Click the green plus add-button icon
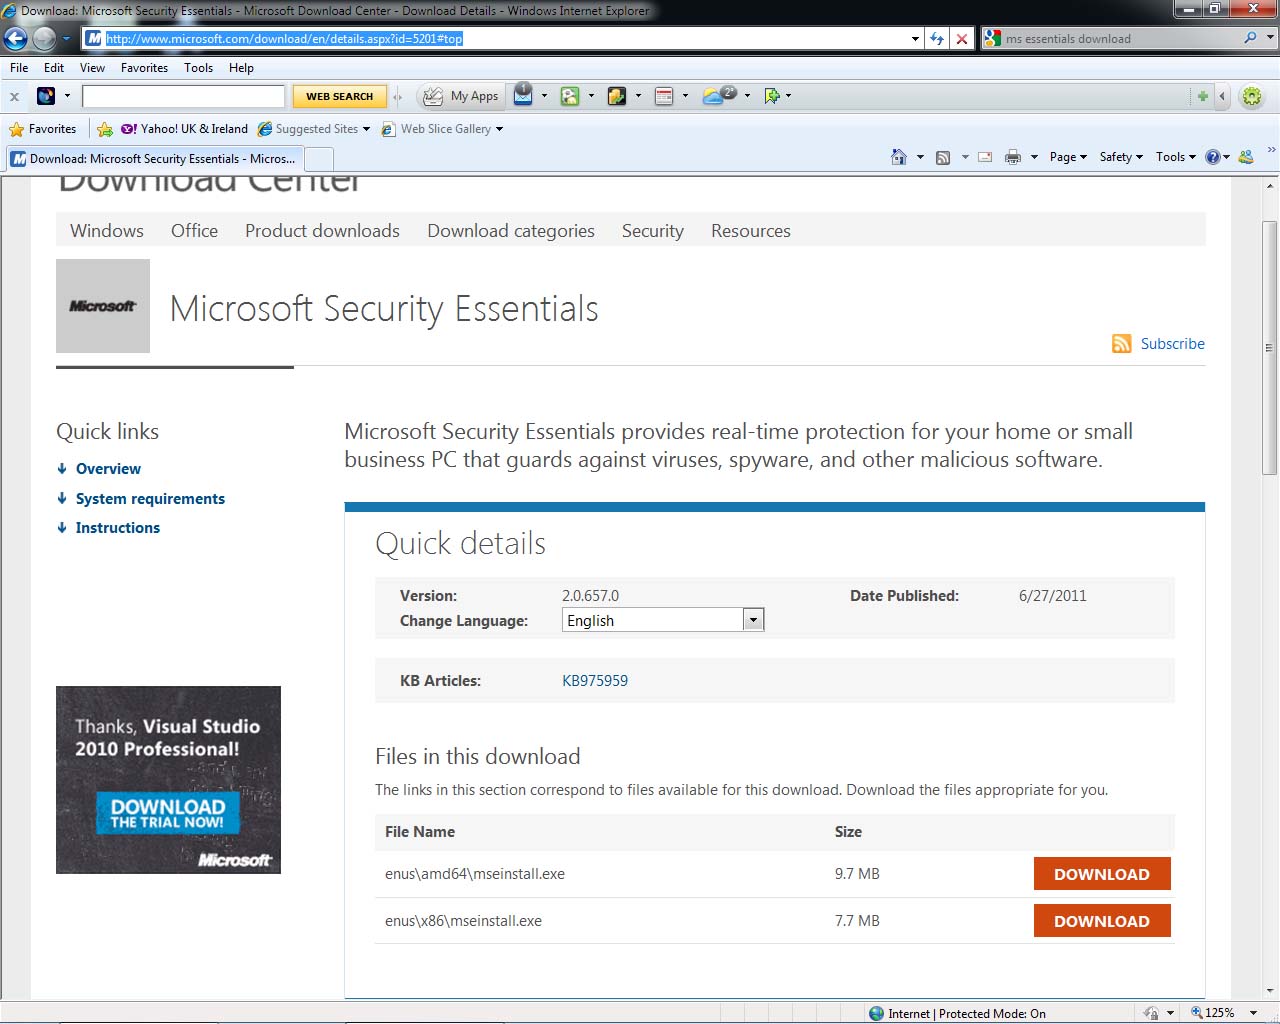Image resolution: width=1280 pixels, height=1024 pixels. (1202, 96)
